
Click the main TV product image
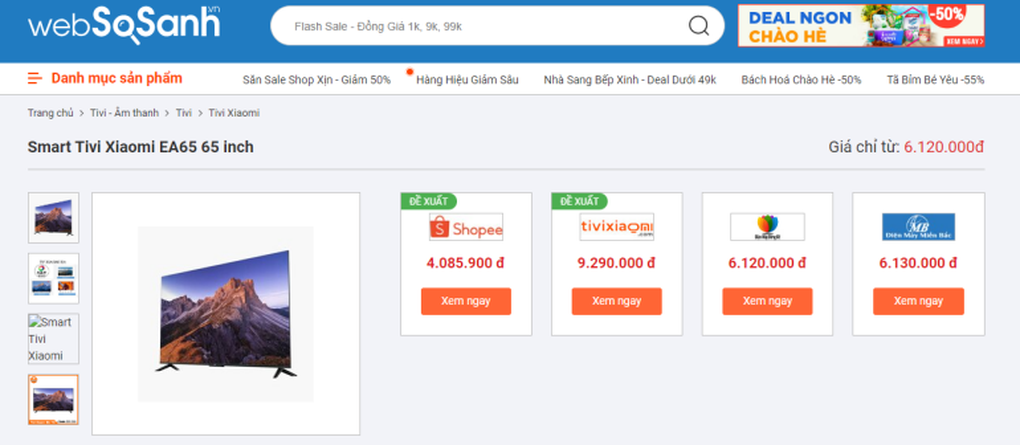[x=226, y=314]
